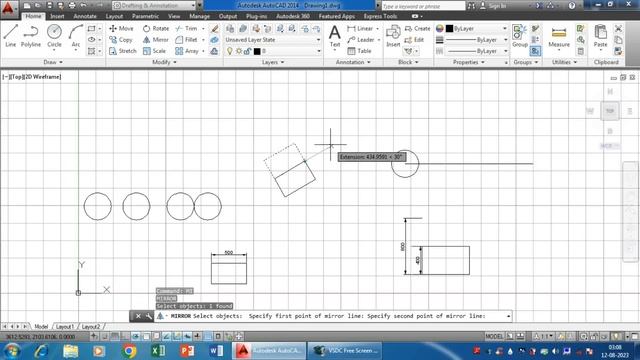The width and height of the screenshot is (640, 360).
Task: Open the workspace Drafting & Annotation dropdown
Action: [x=154, y=5]
